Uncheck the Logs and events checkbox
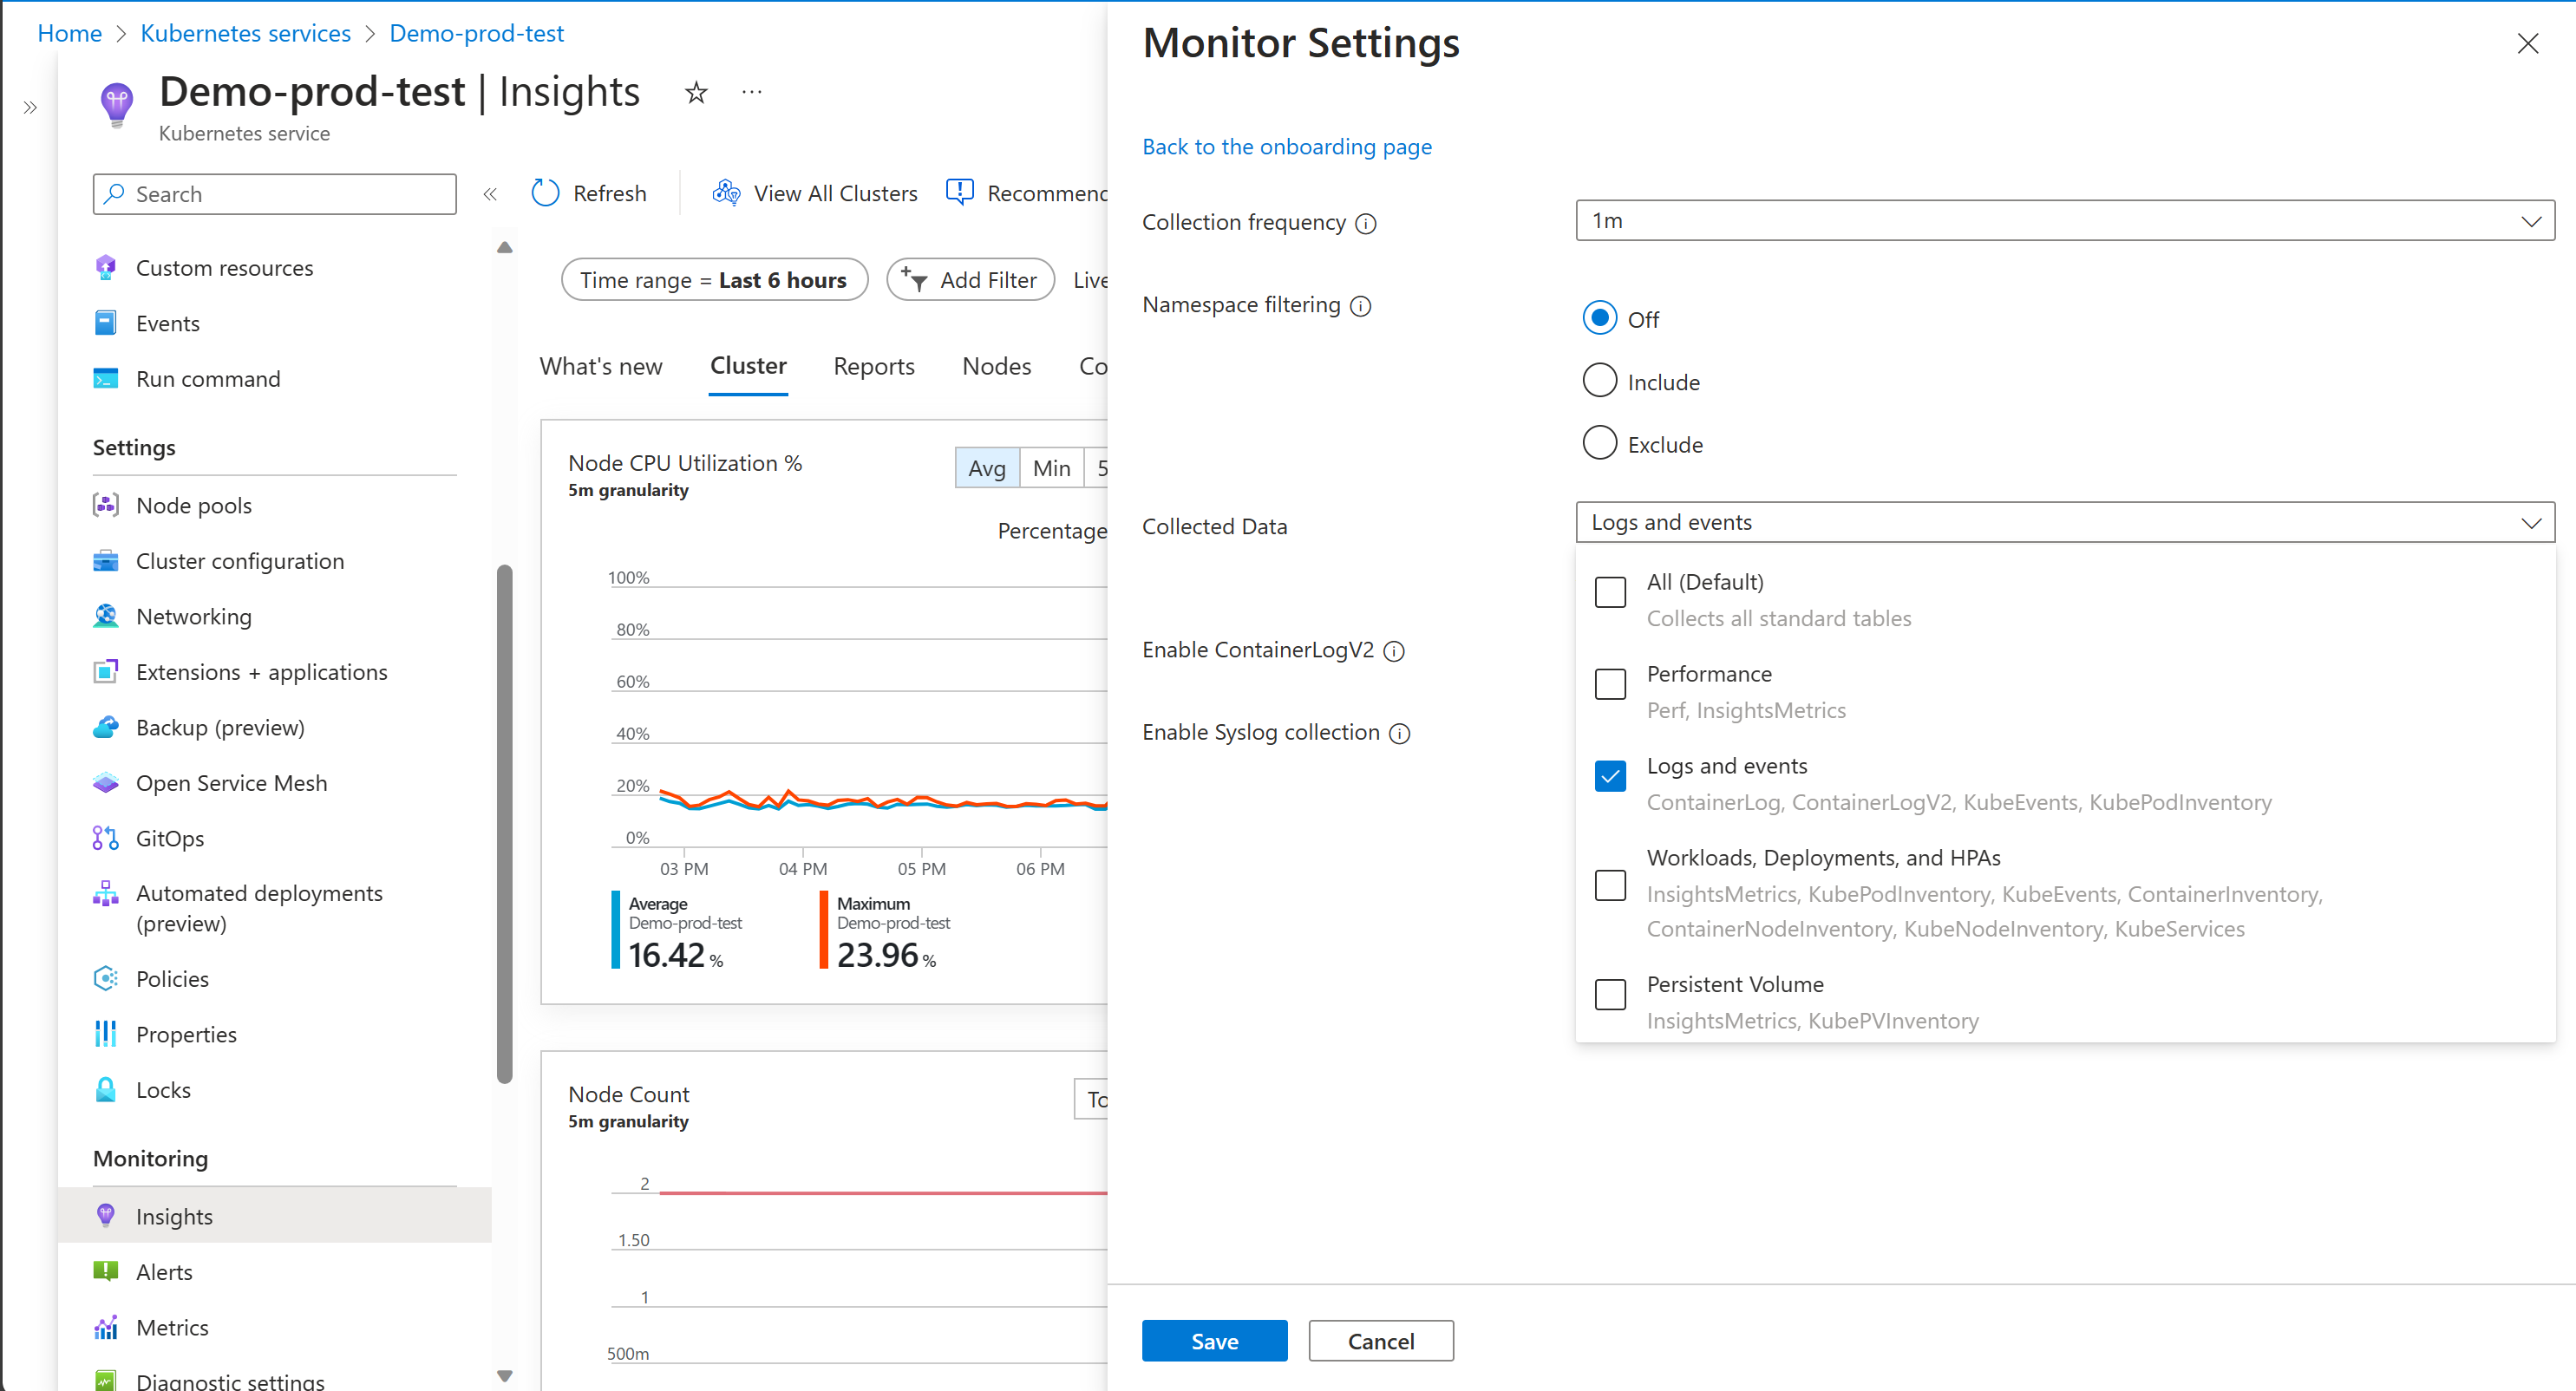 point(1610,777)
